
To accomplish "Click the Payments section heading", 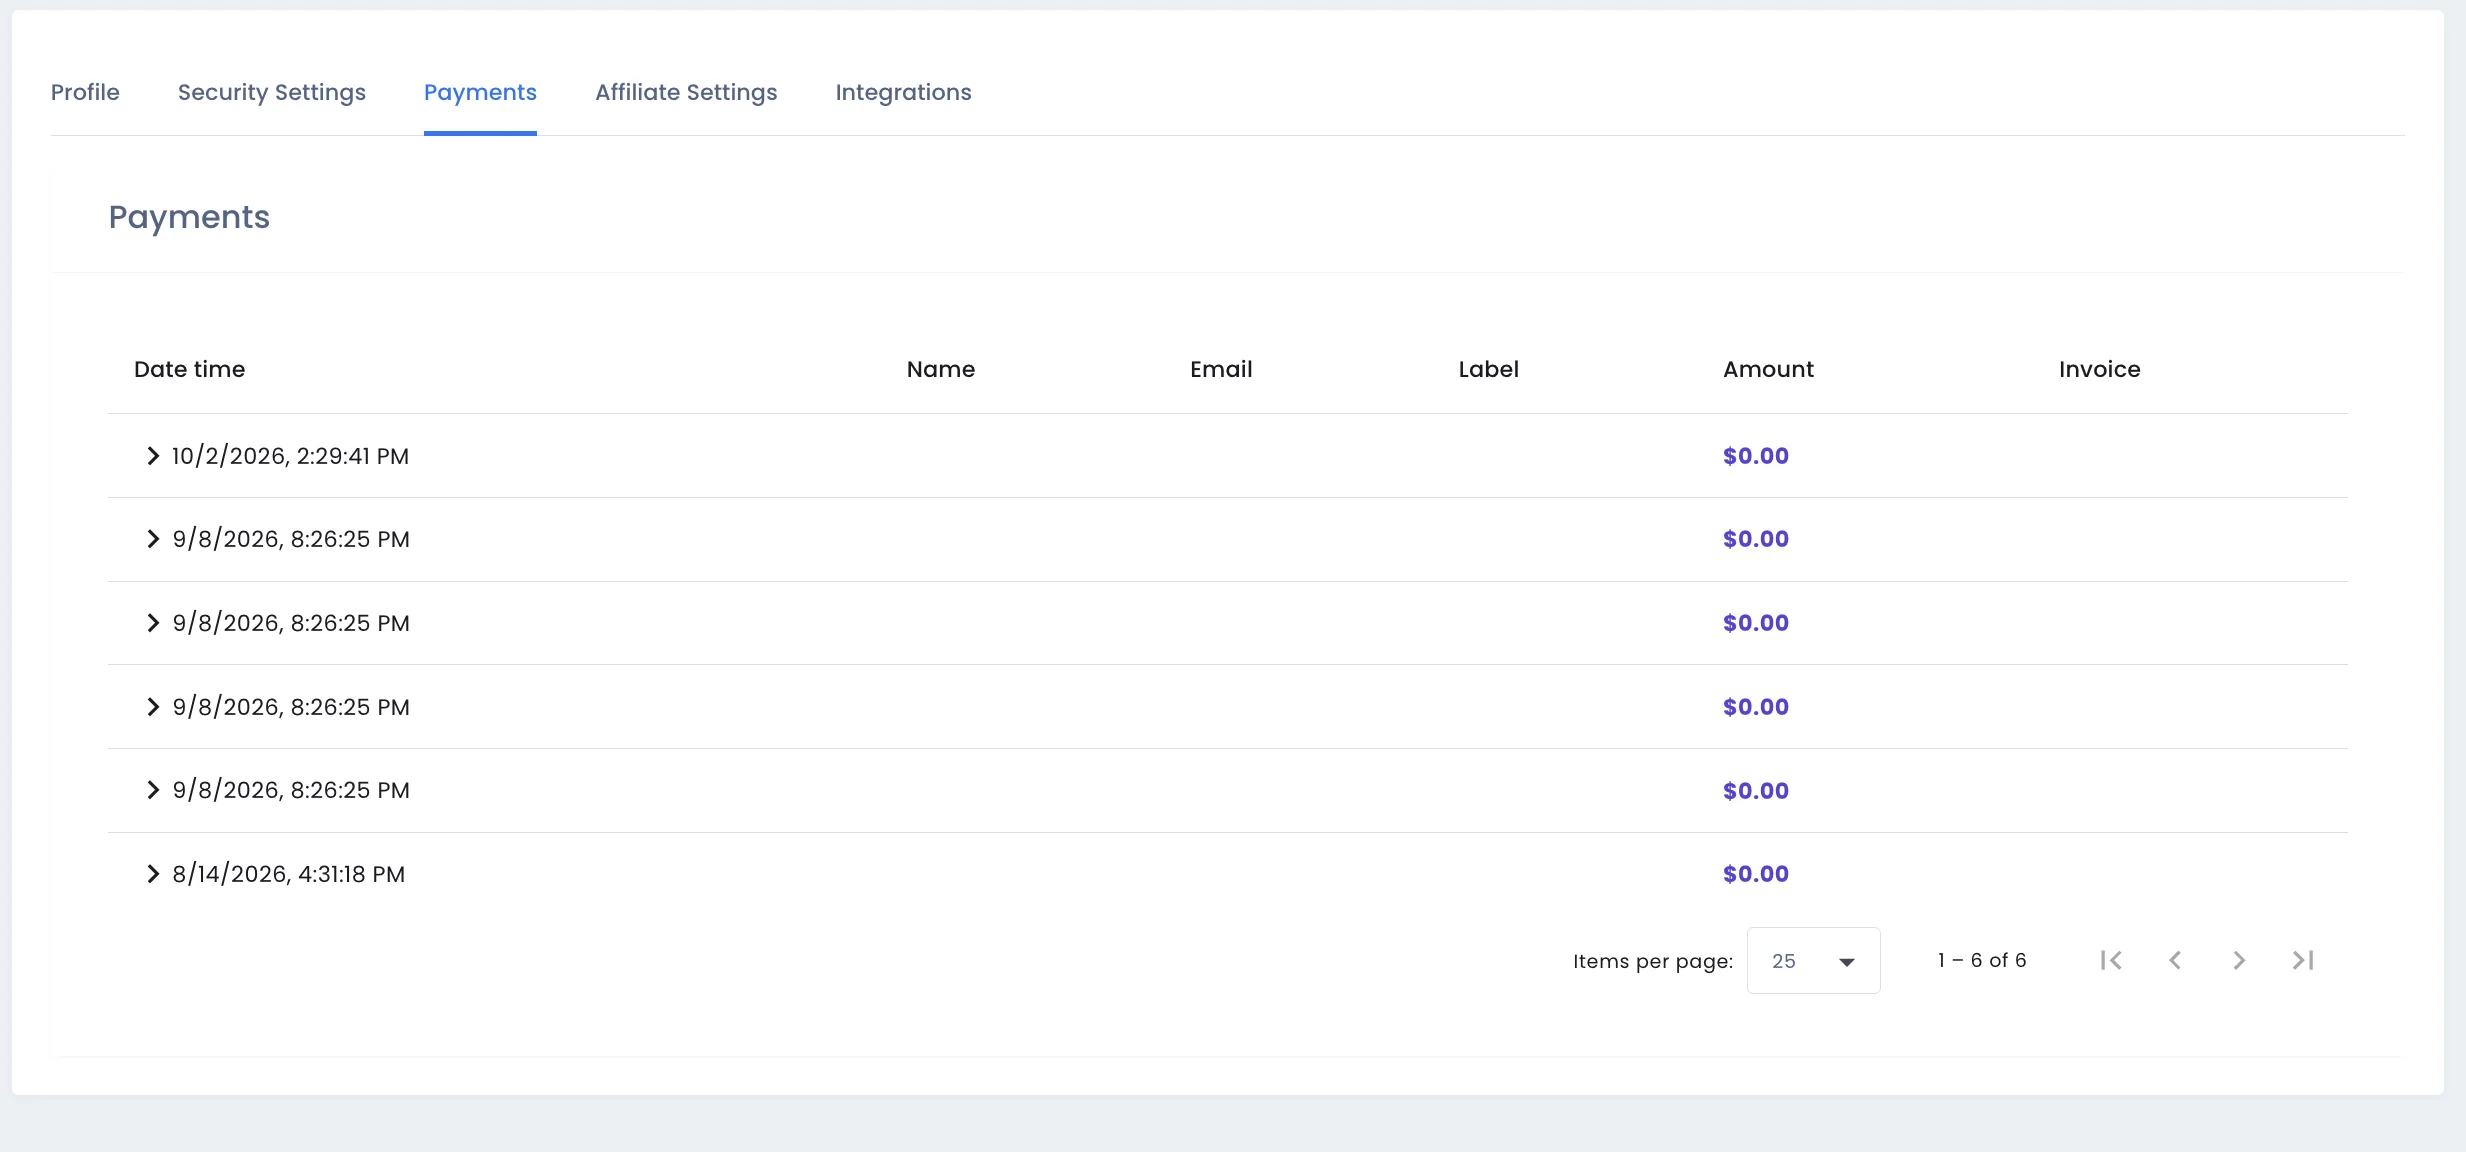I will (x=189, y=217).
